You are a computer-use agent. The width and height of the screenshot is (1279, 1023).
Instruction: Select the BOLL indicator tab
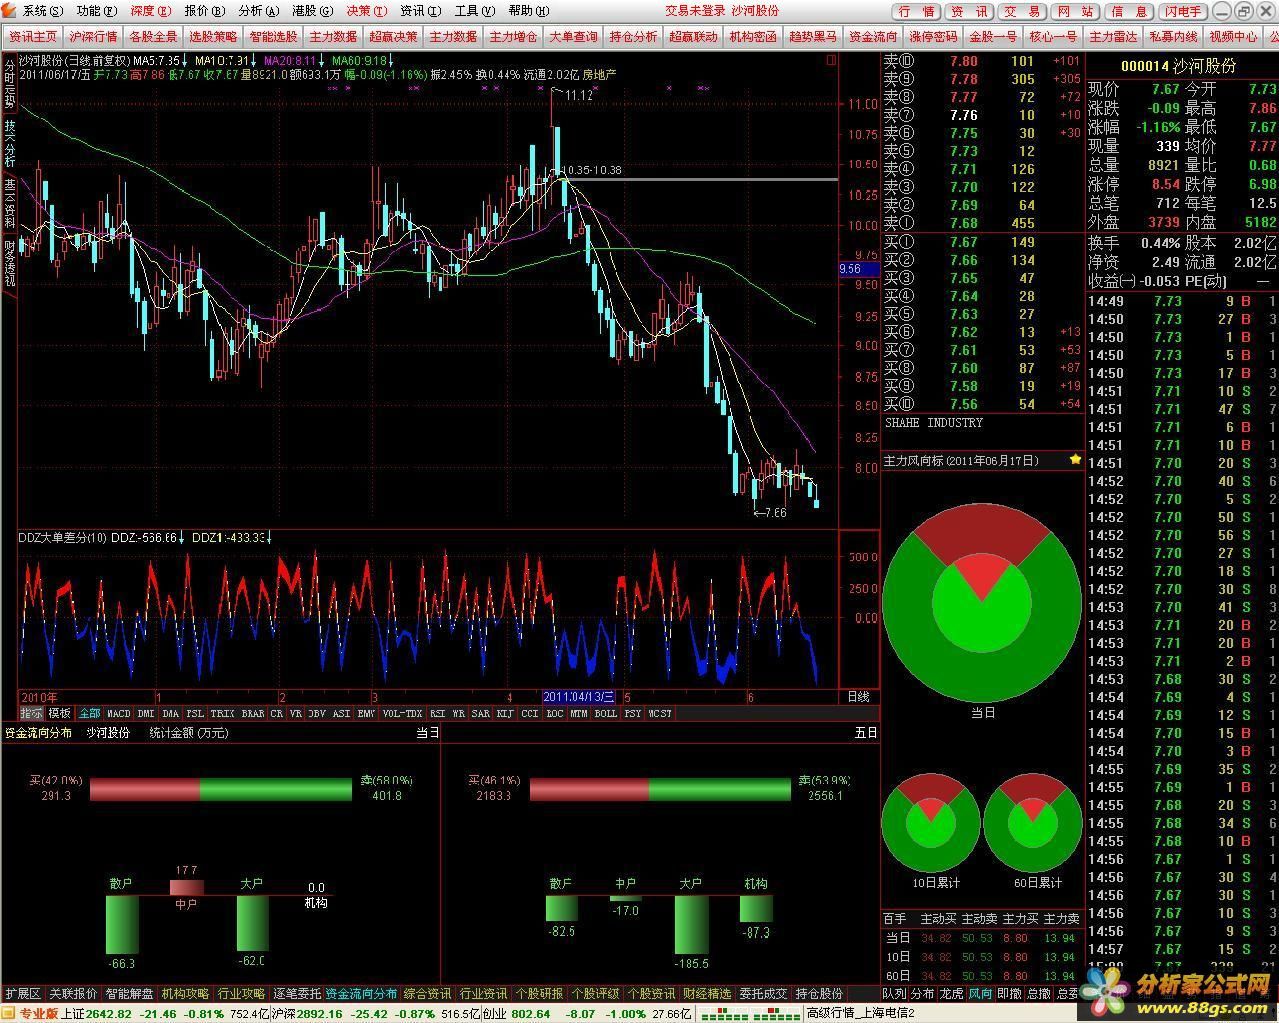(x=606, y=714)
